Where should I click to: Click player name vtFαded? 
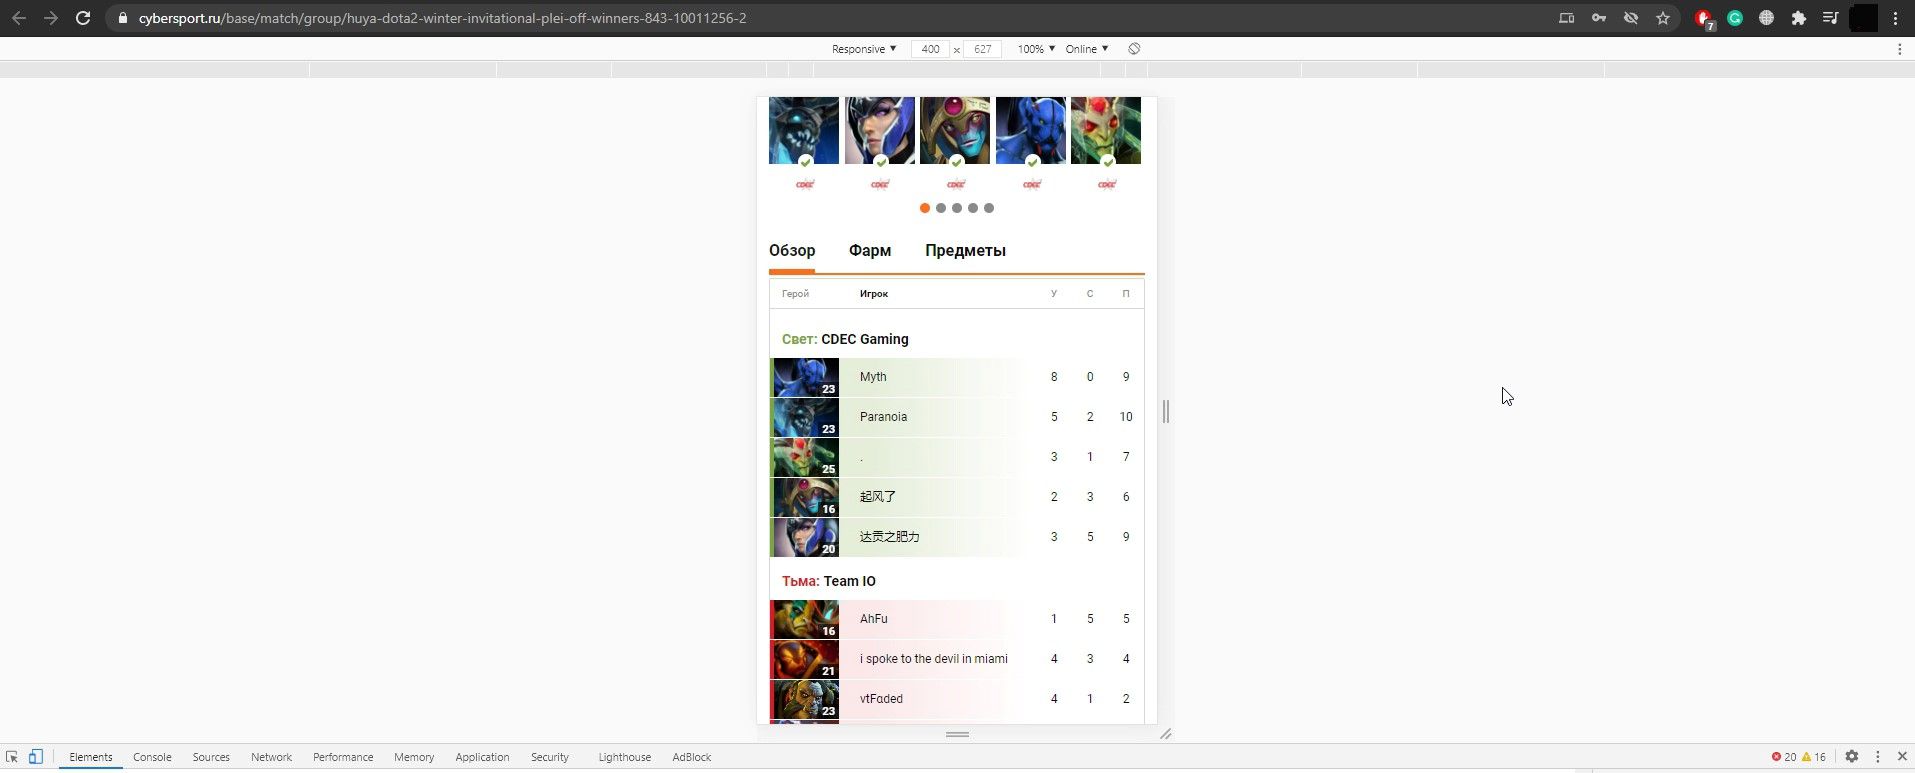click(x=881, y=699)
